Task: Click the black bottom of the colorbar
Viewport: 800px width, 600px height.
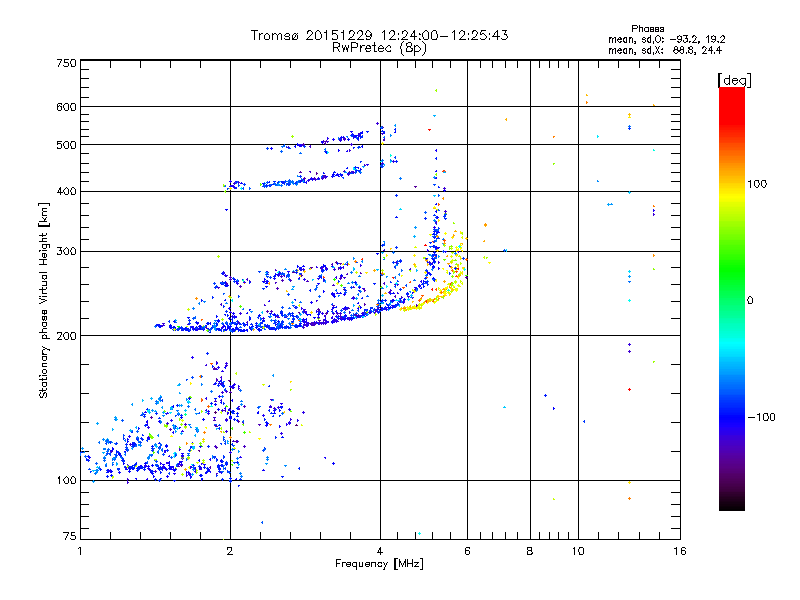Action: coord(732,503)
